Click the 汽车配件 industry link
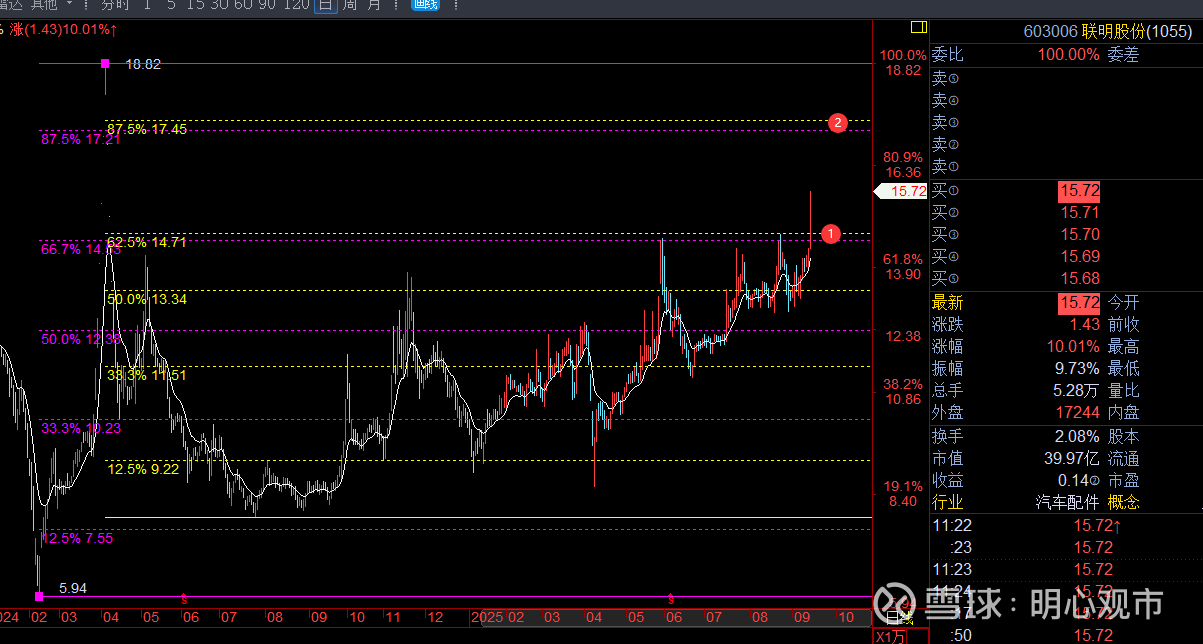The height and width of the screenshot is (644, 1203). 1067,502
